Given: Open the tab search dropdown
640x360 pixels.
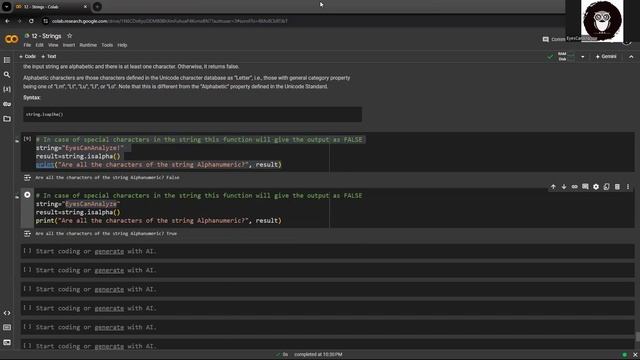Looking at the screenshot, I should click(7, 7).
